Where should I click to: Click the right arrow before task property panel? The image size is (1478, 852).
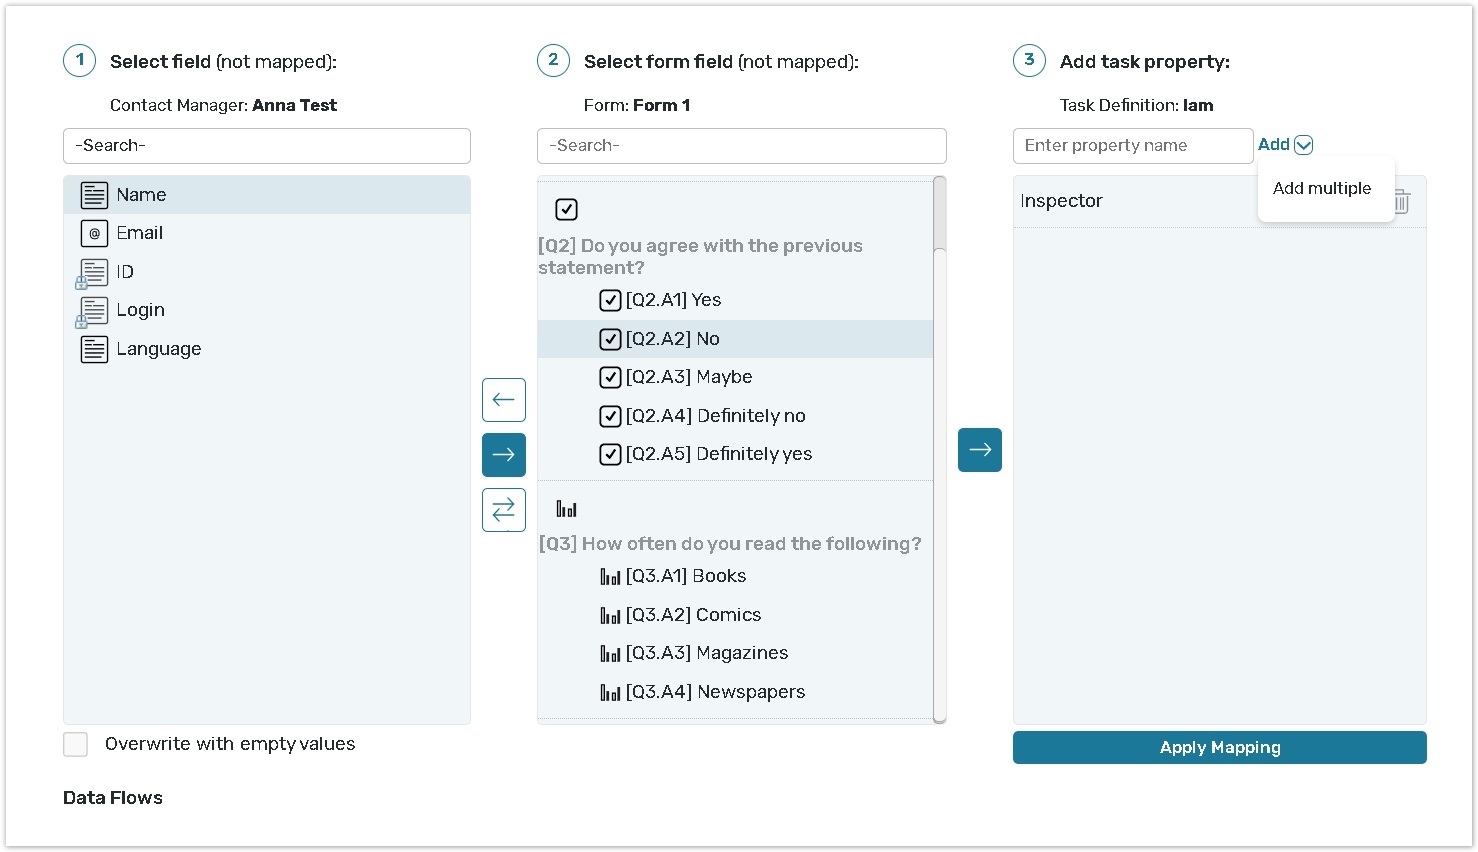coord(979,450)
